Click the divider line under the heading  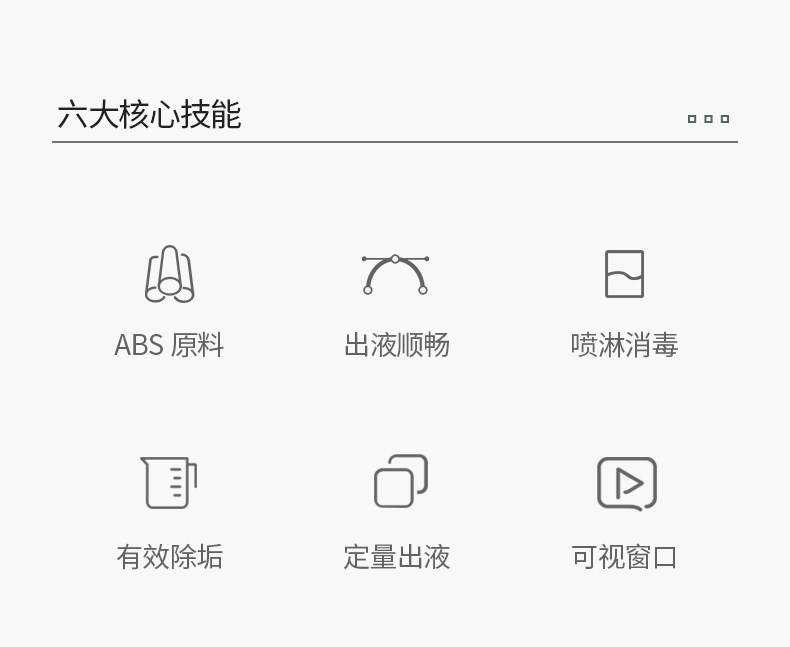395,142
